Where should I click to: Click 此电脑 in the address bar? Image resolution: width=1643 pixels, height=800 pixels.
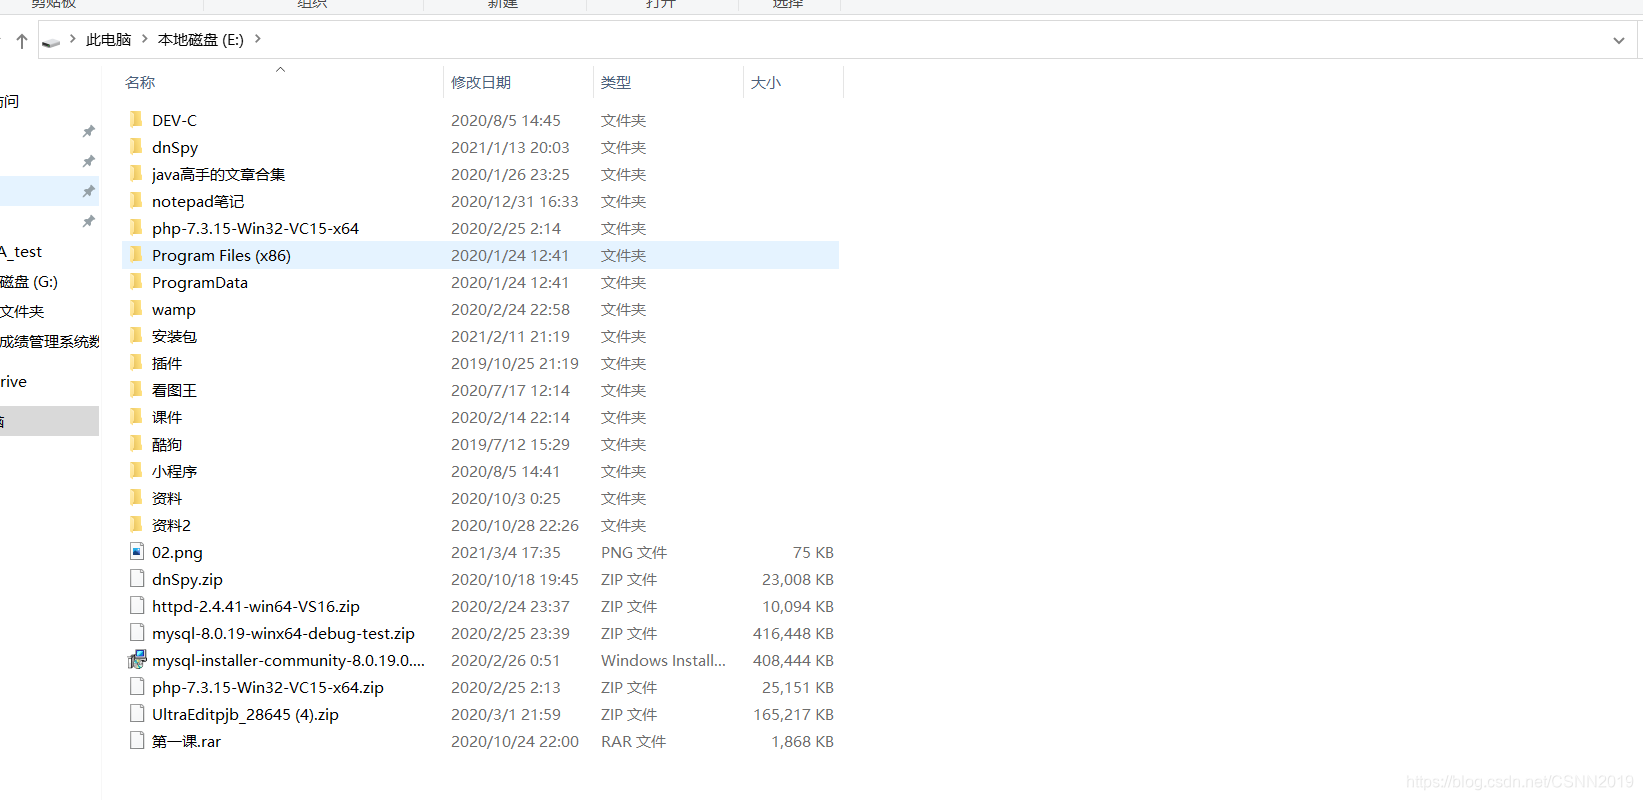(109, 40)
